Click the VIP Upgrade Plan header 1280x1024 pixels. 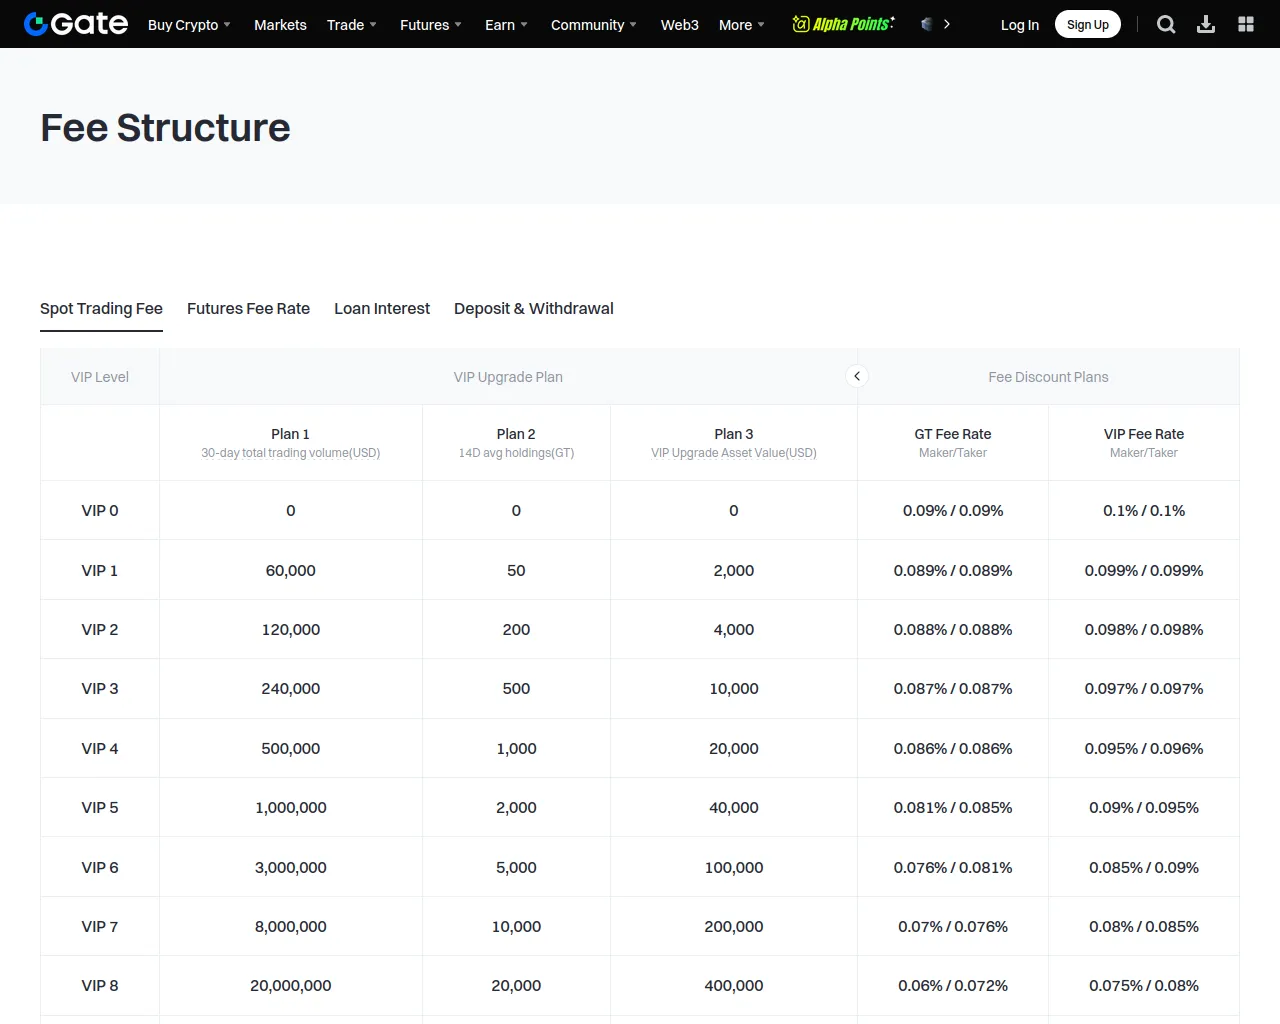point(508,377)
